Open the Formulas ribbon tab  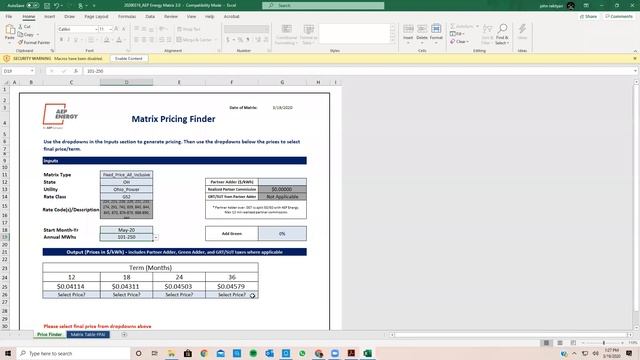point(127,17)
